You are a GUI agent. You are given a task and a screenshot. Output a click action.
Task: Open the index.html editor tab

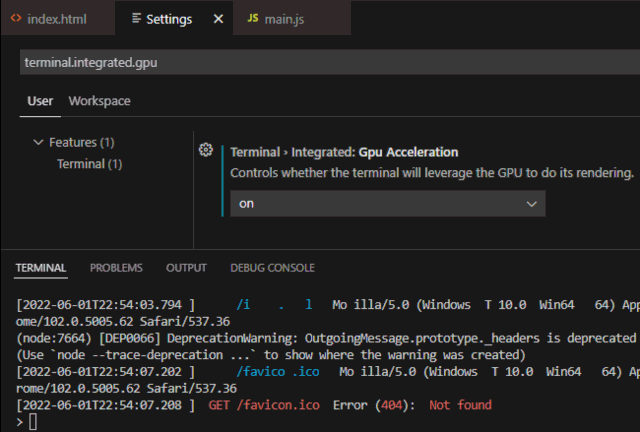tap(57, 19)
